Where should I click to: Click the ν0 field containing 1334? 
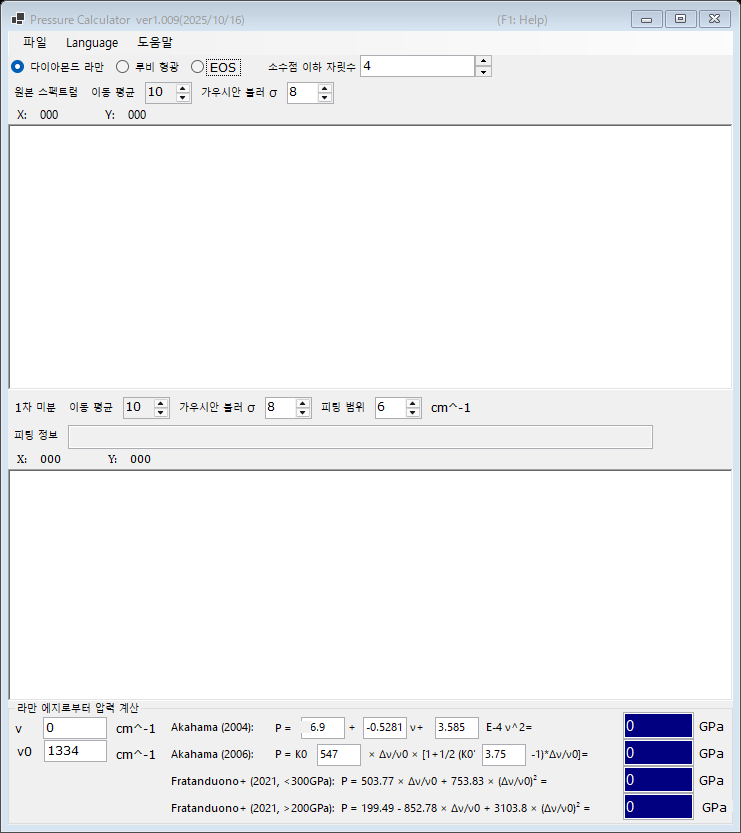coord(75,751)
